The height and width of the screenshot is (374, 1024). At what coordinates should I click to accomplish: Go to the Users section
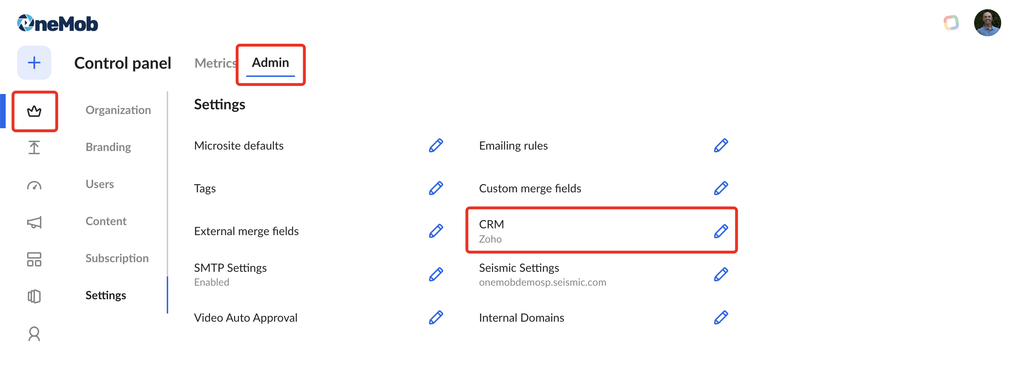100,184
